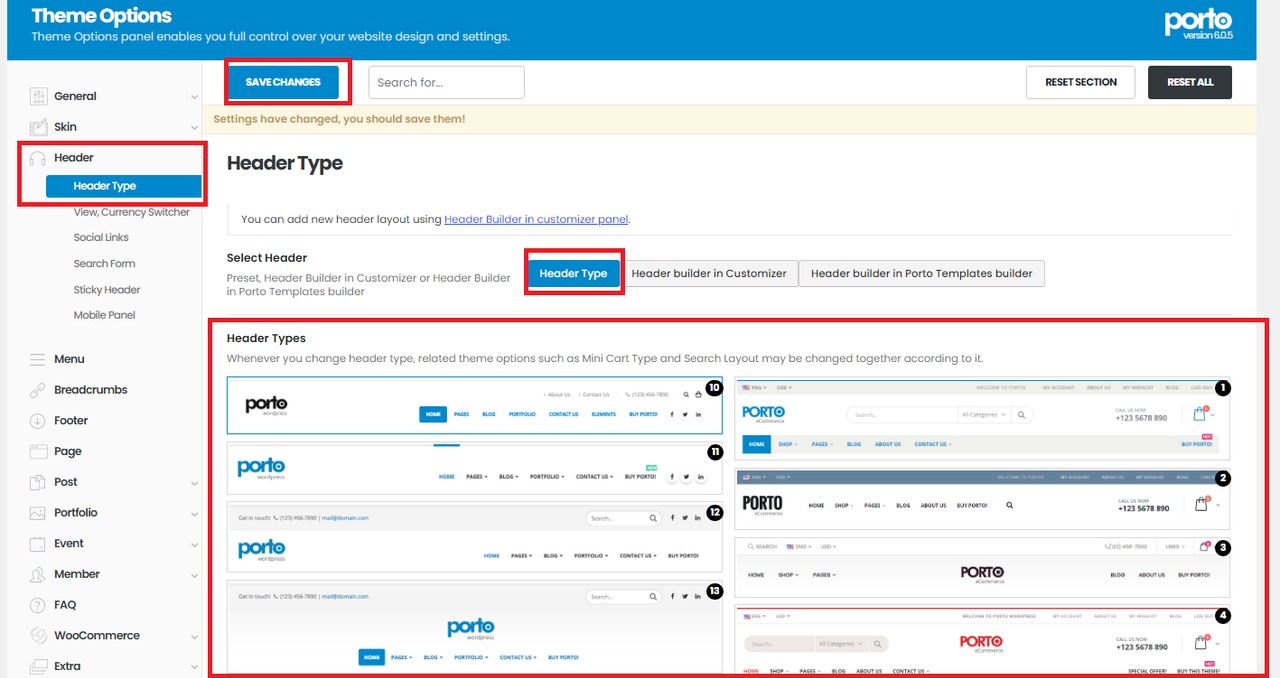Click the Post documents icon
Image resolution: width=1280 pixels, height=678 pixels.
click(x=38, y=482)
